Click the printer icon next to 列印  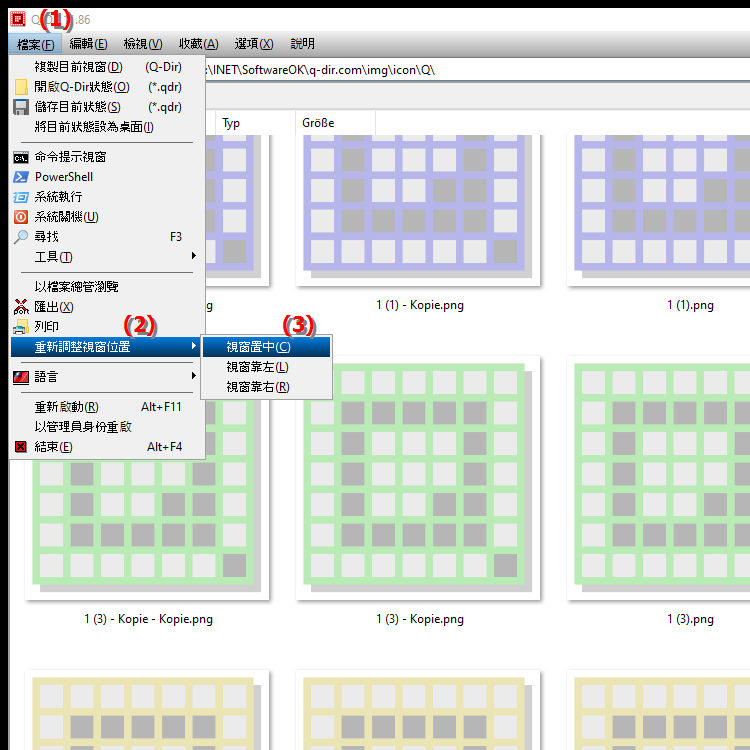[x=21, y=327]
